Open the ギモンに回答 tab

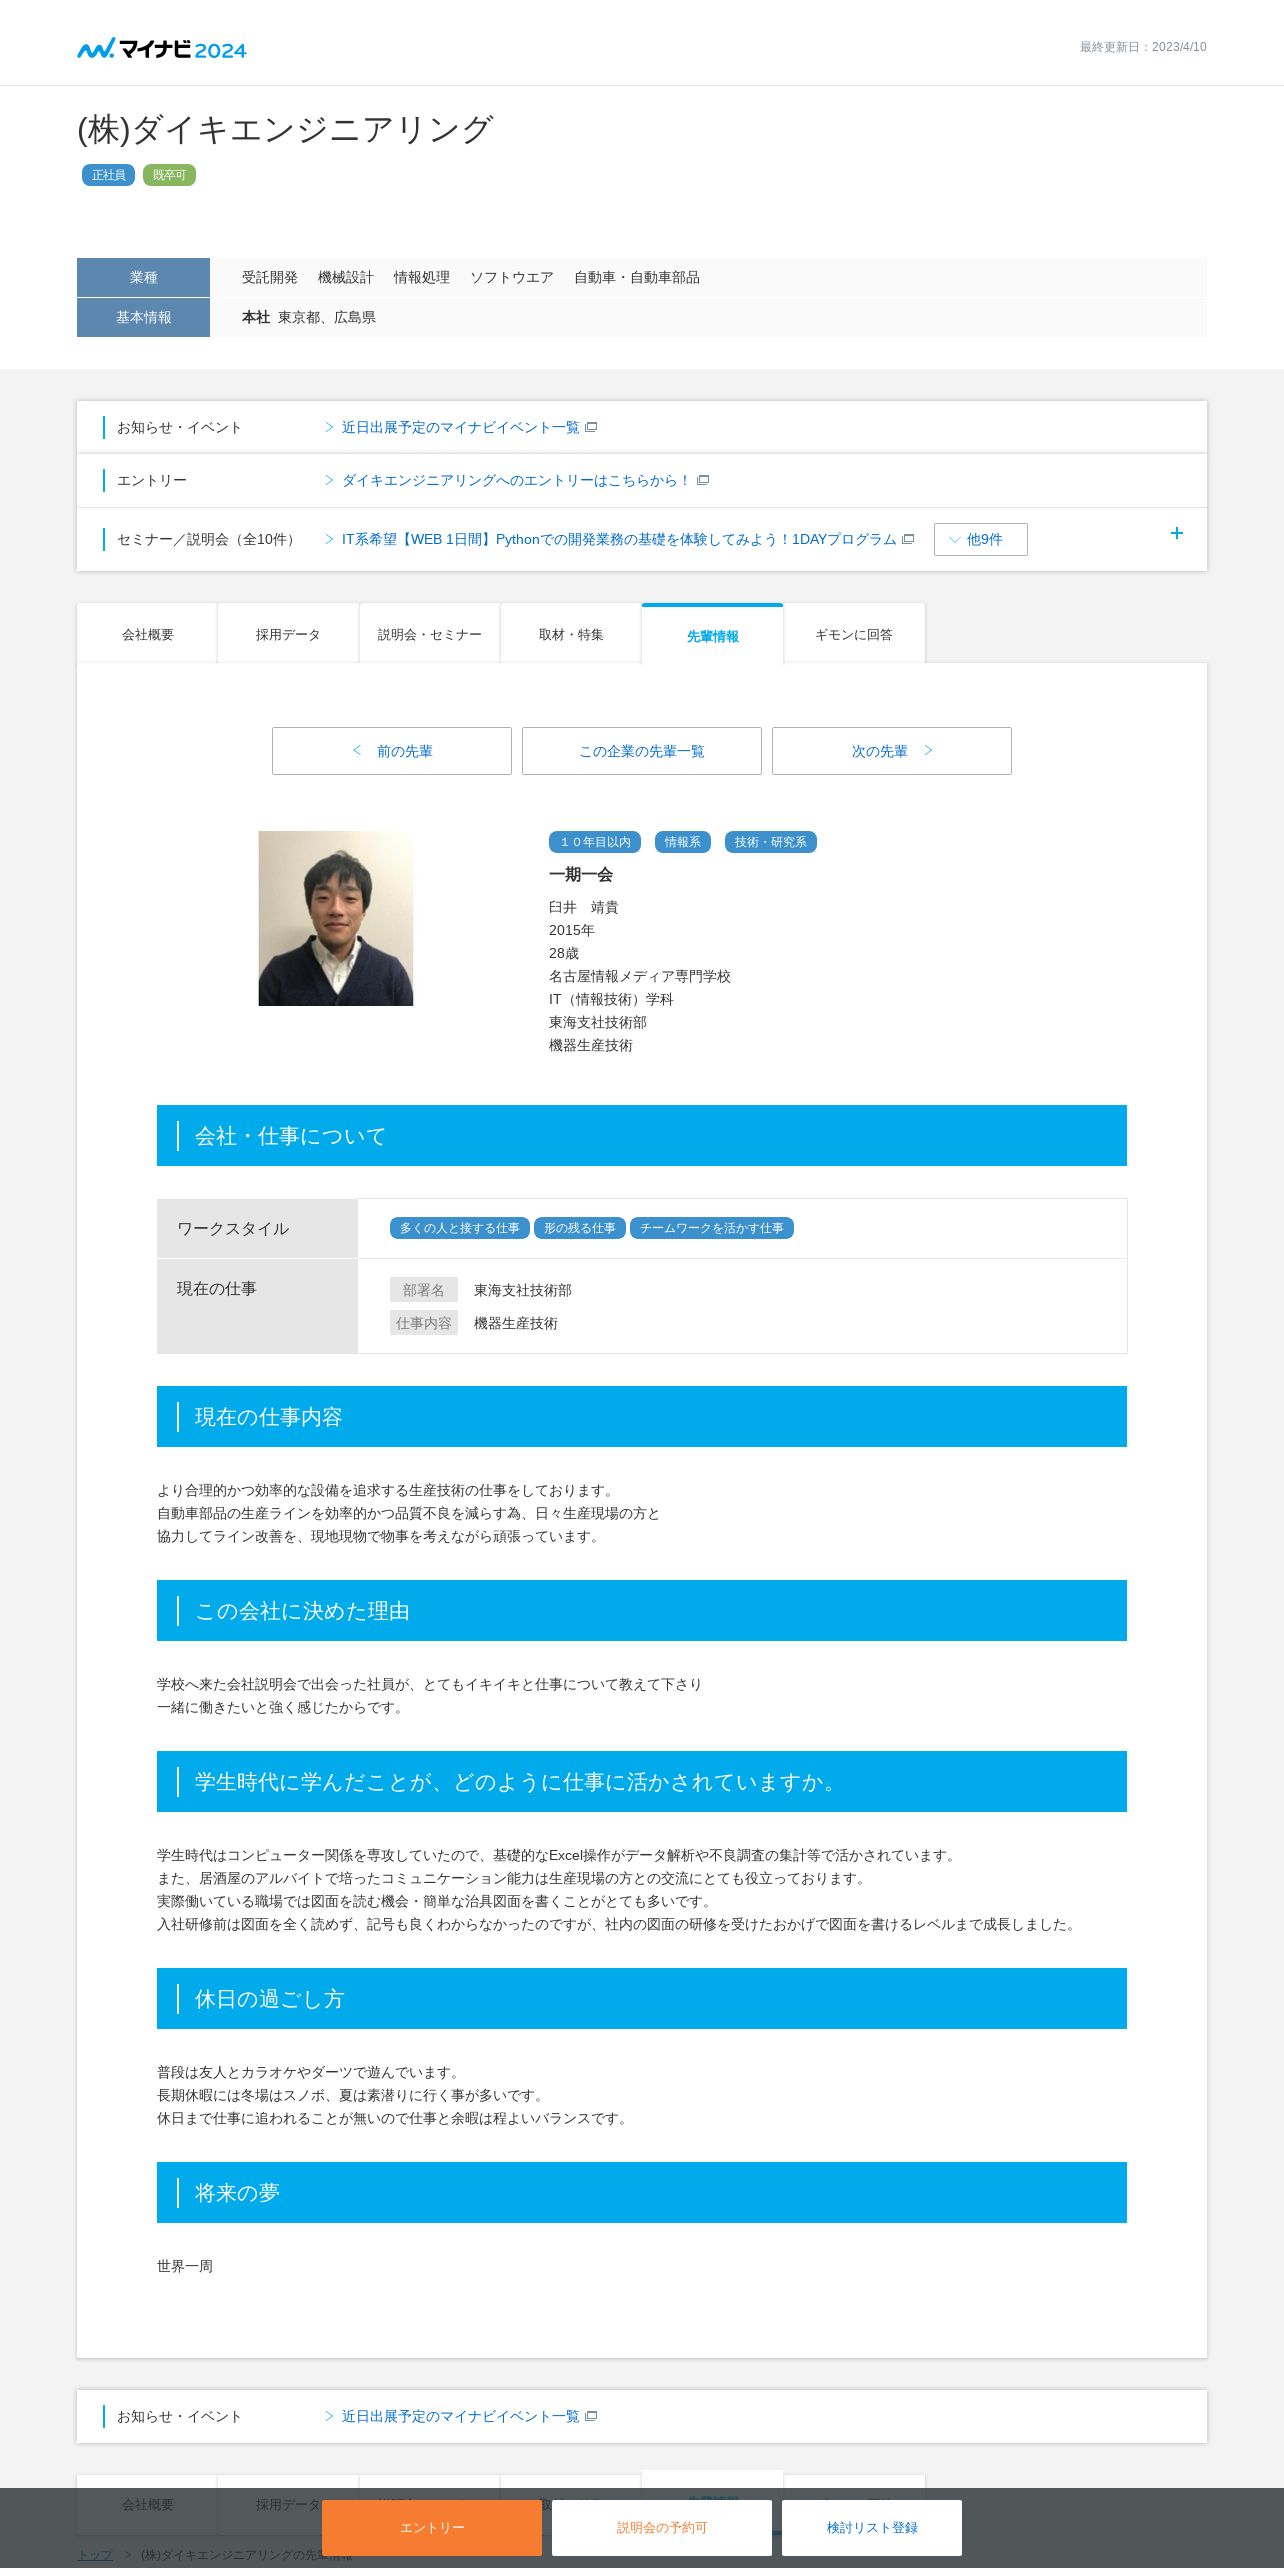(854, 634)
